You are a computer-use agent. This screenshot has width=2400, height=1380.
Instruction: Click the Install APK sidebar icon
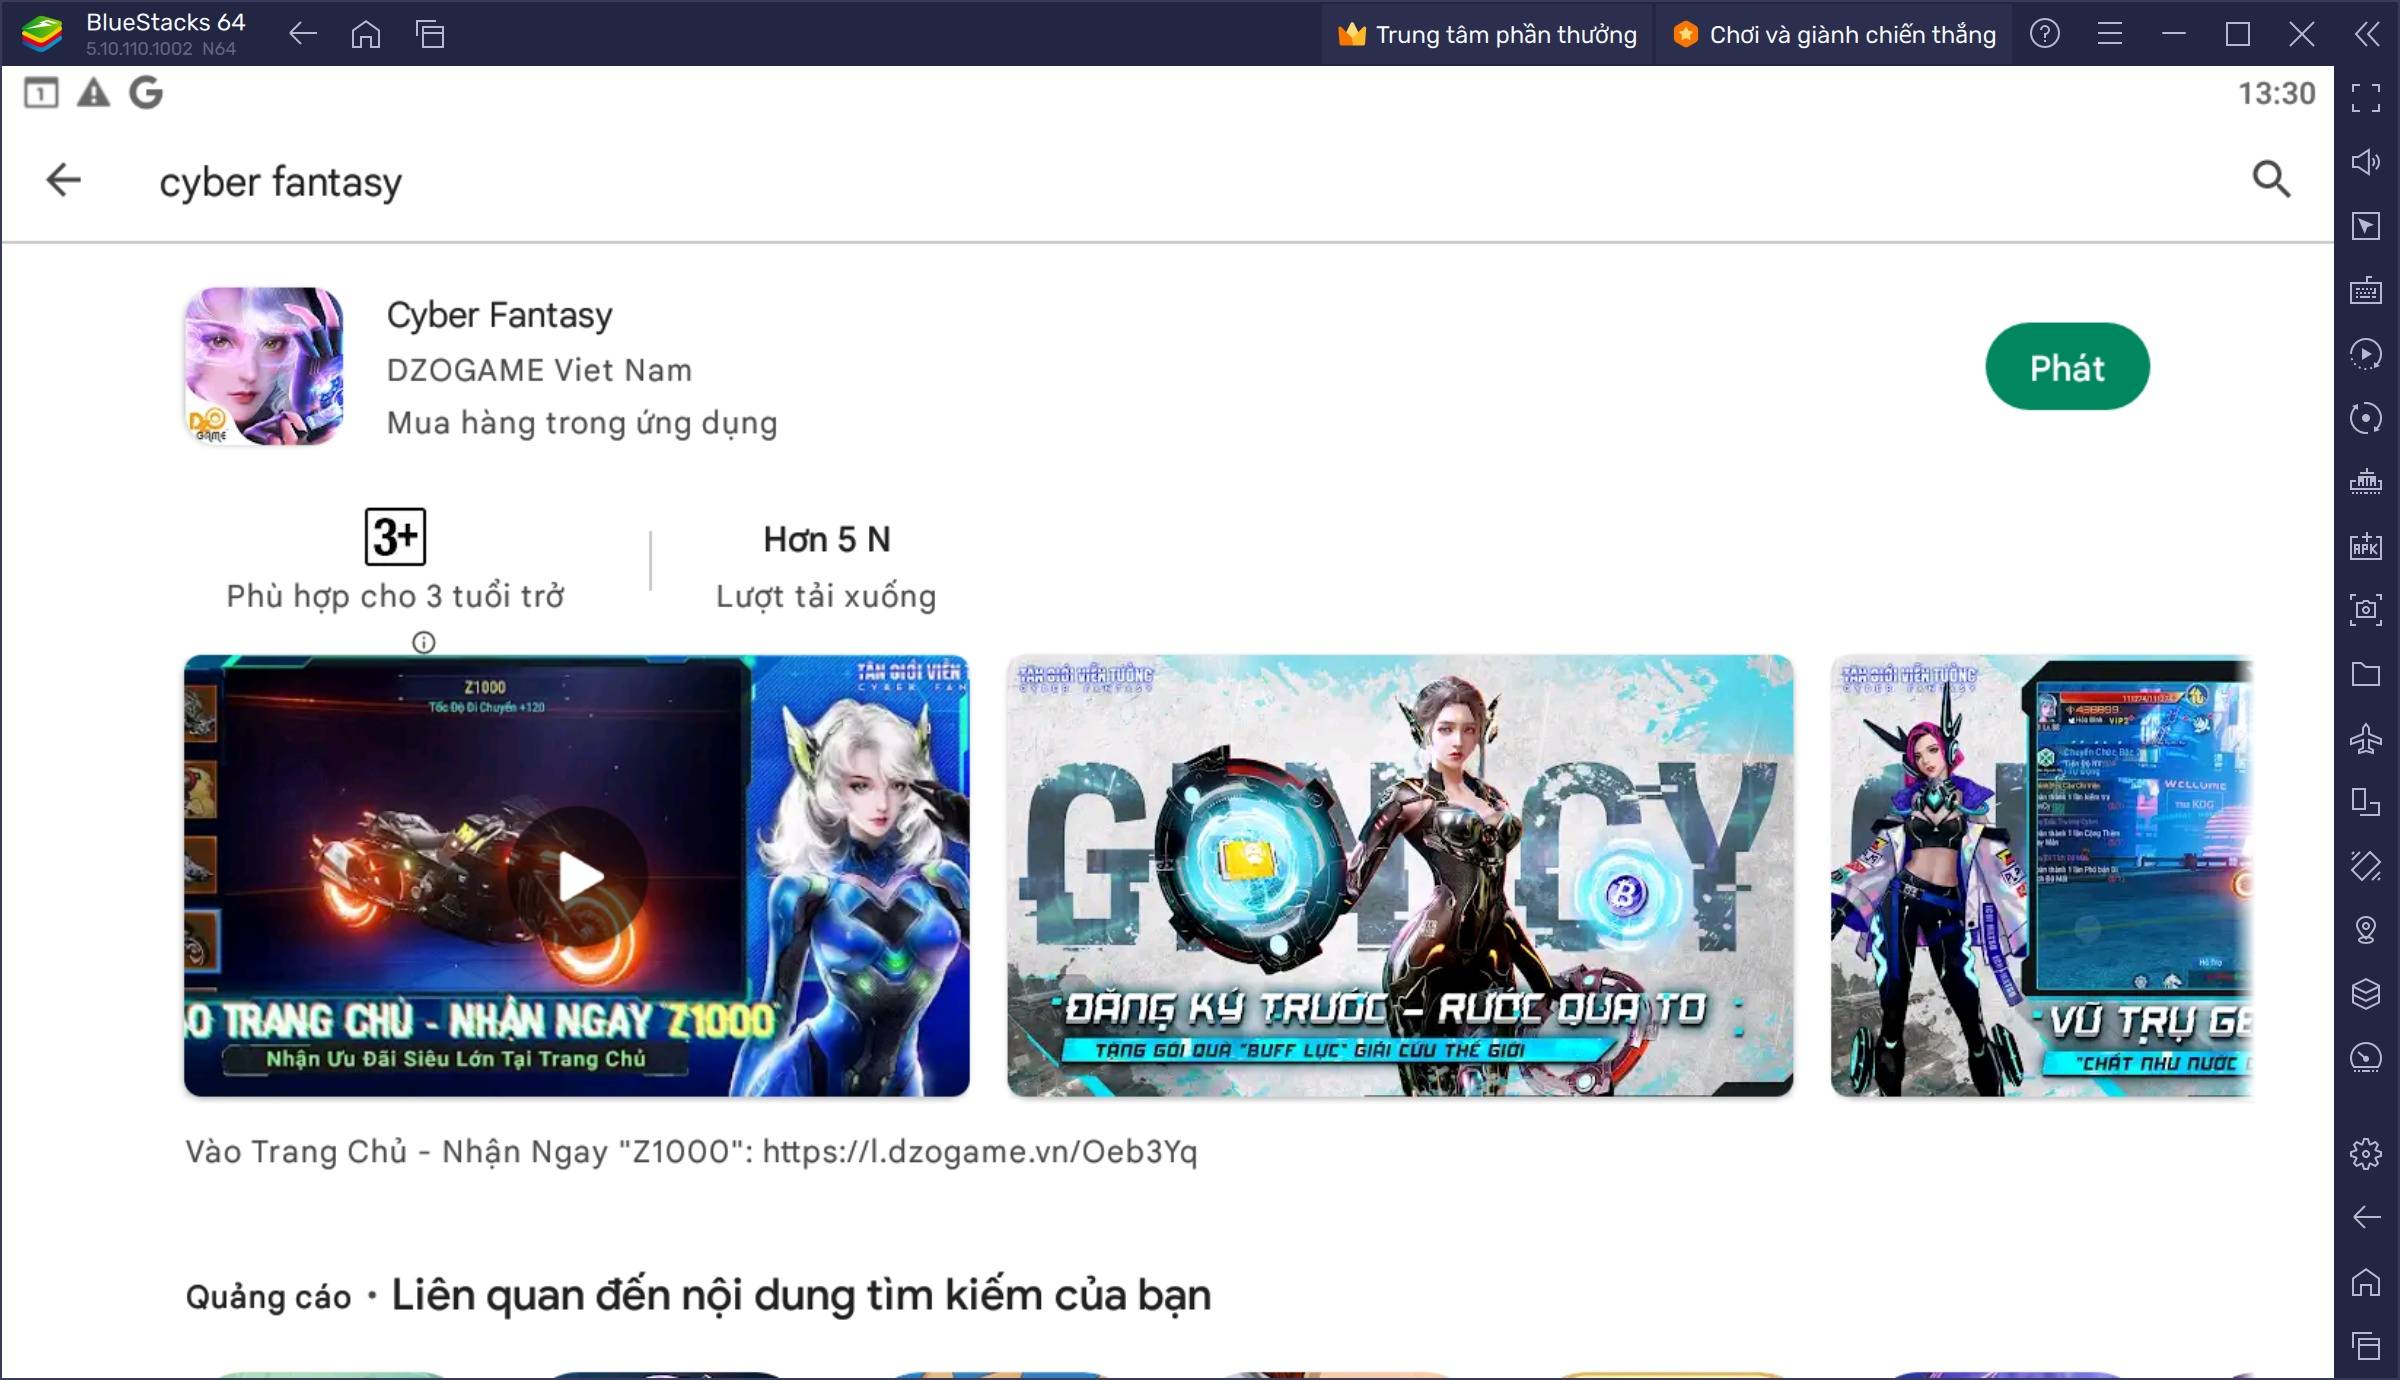2366,546
